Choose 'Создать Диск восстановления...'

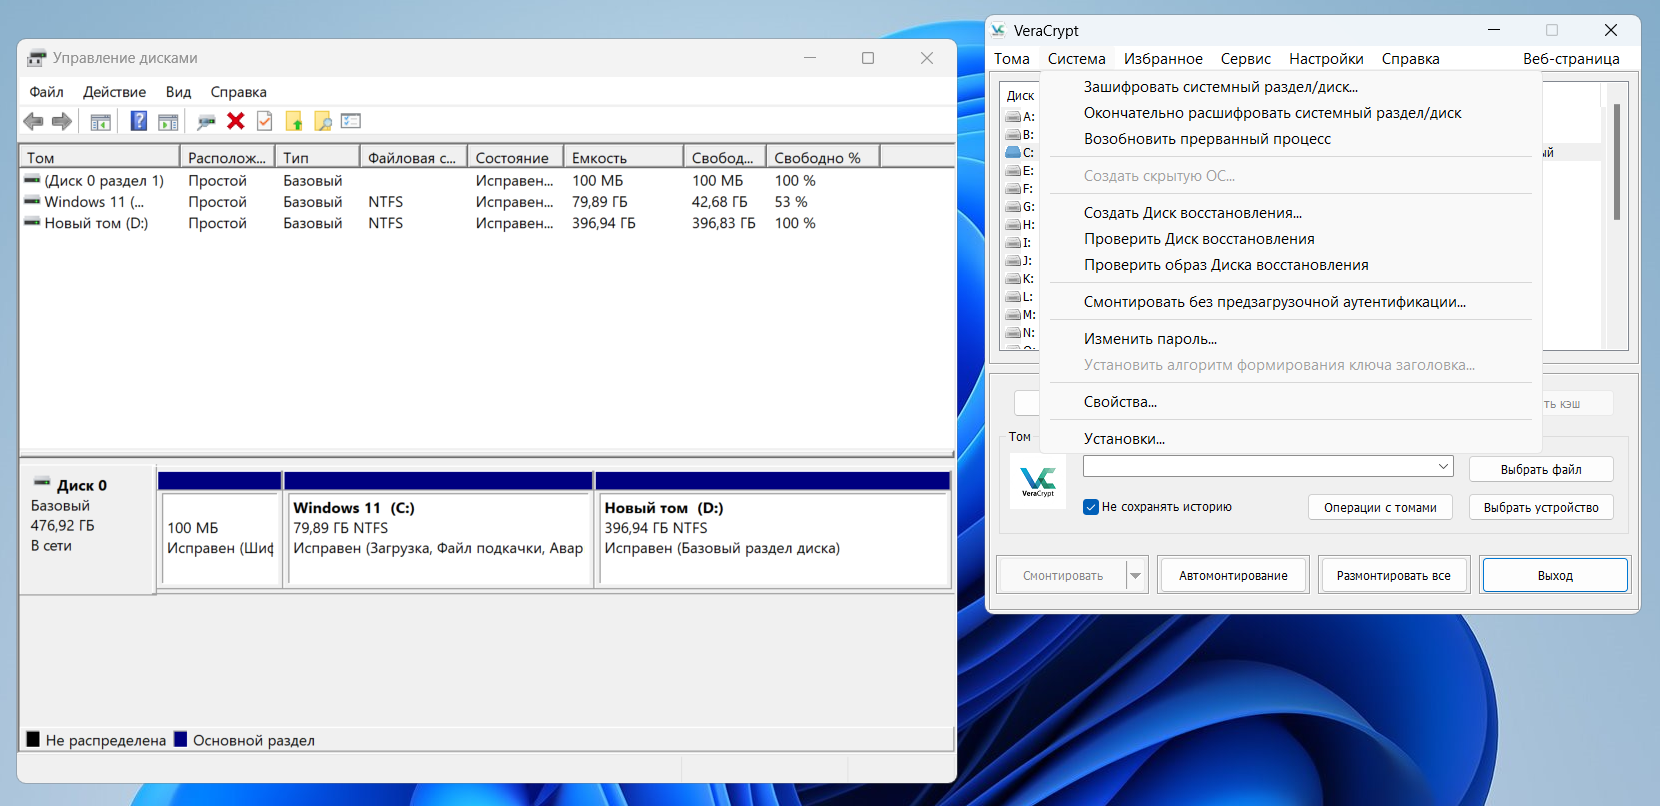point(1290,213)
